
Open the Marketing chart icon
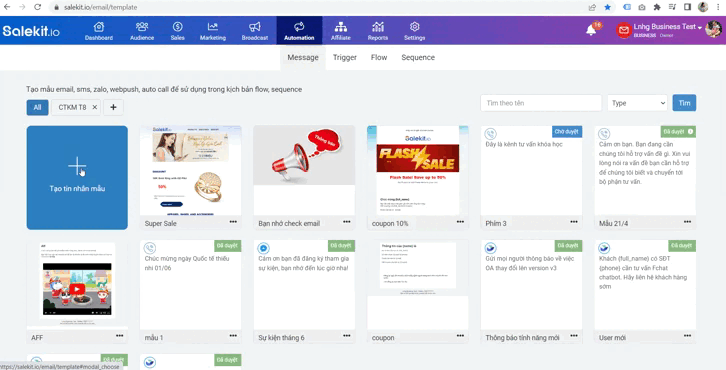click(x=213, y=27)
